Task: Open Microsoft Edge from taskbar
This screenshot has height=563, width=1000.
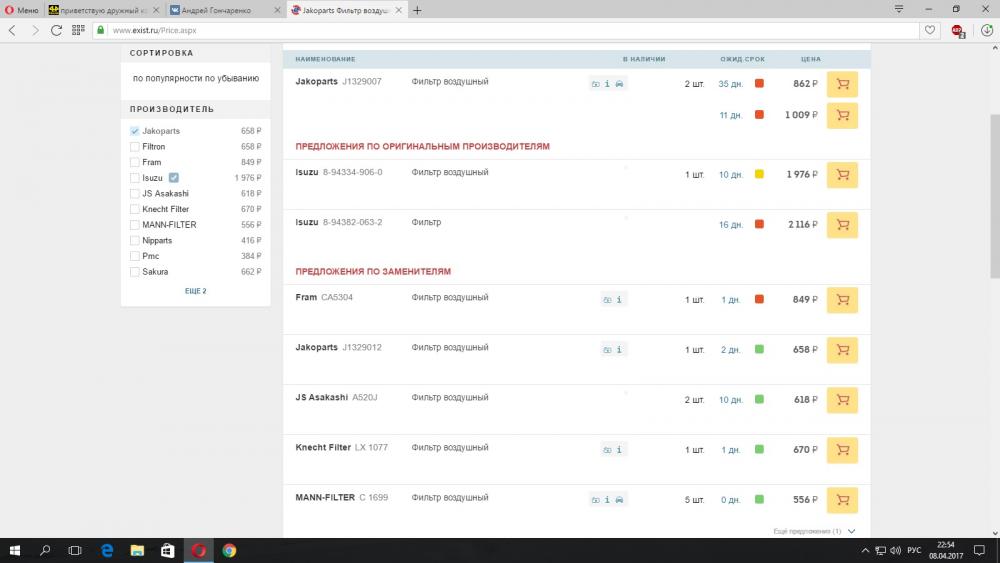Action: tap(107, 550)
